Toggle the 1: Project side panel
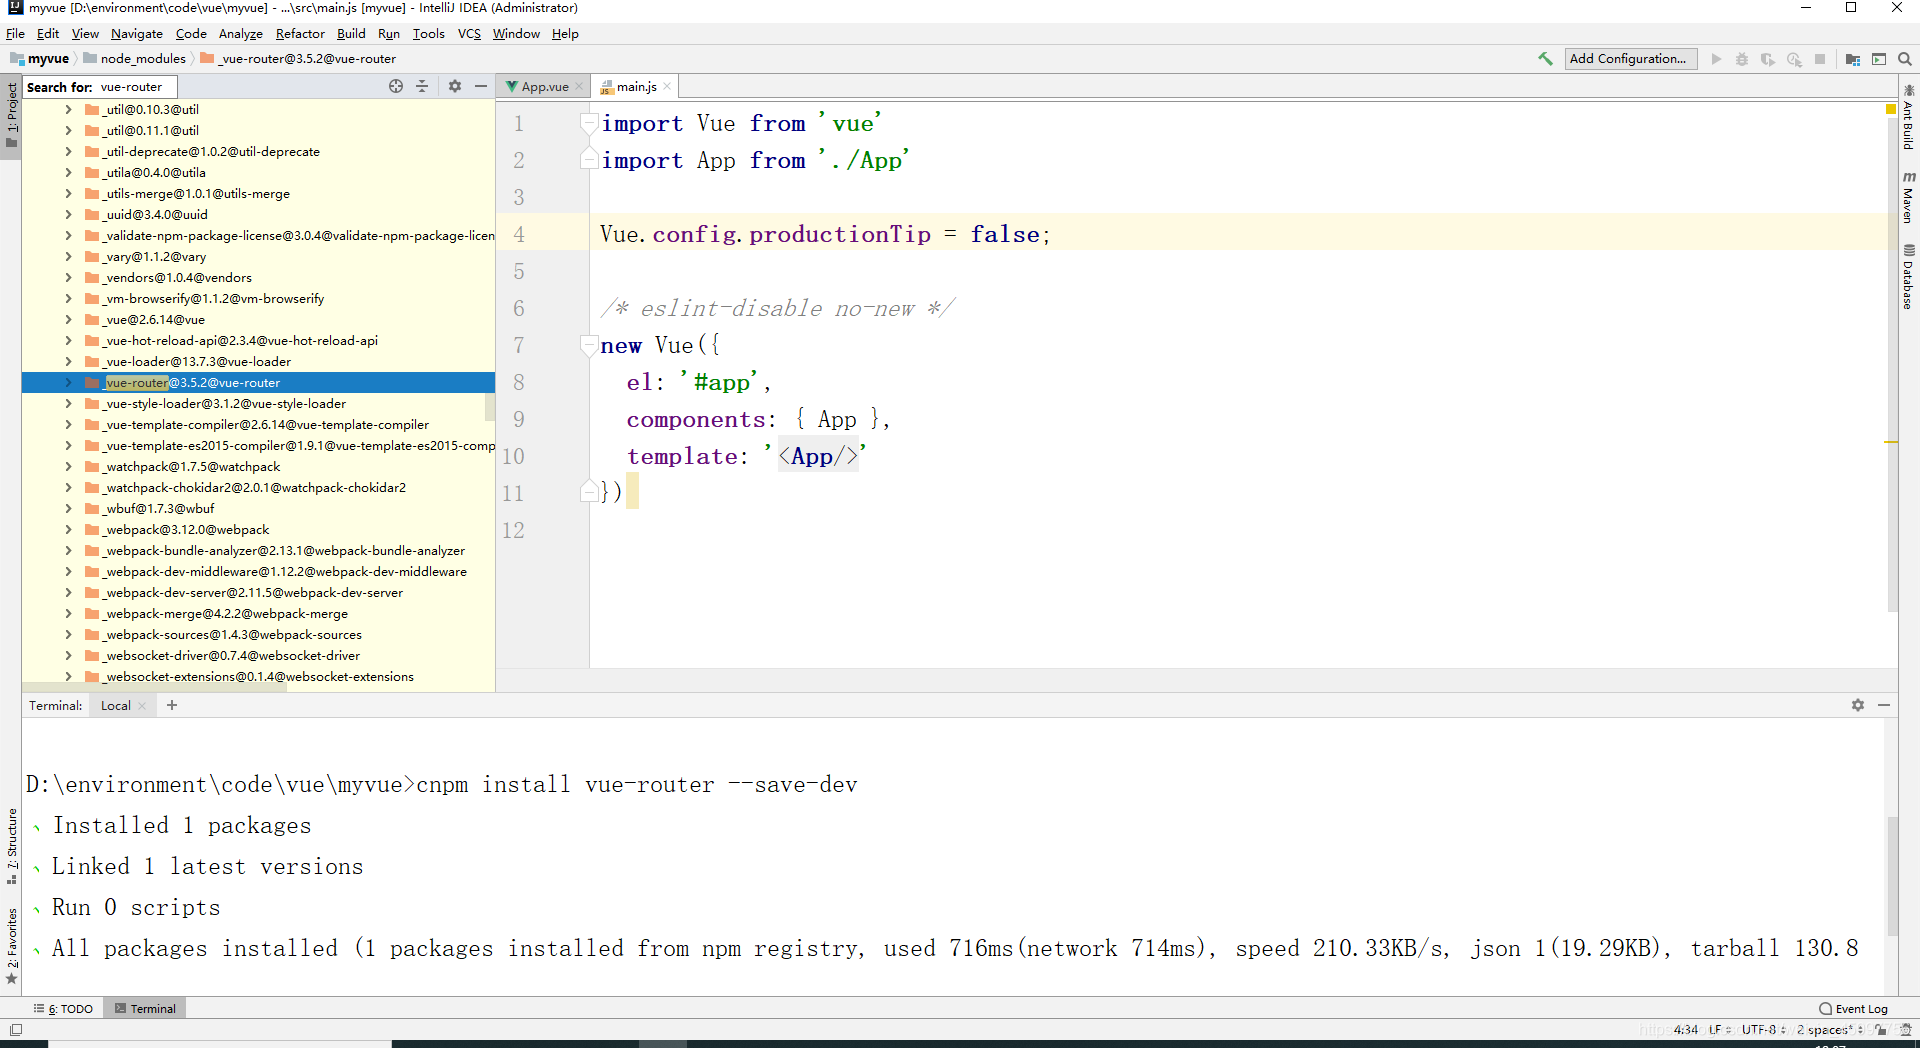Image resolution: width=1920 pixels, height=1048 pixels. (x=11, y=114)
